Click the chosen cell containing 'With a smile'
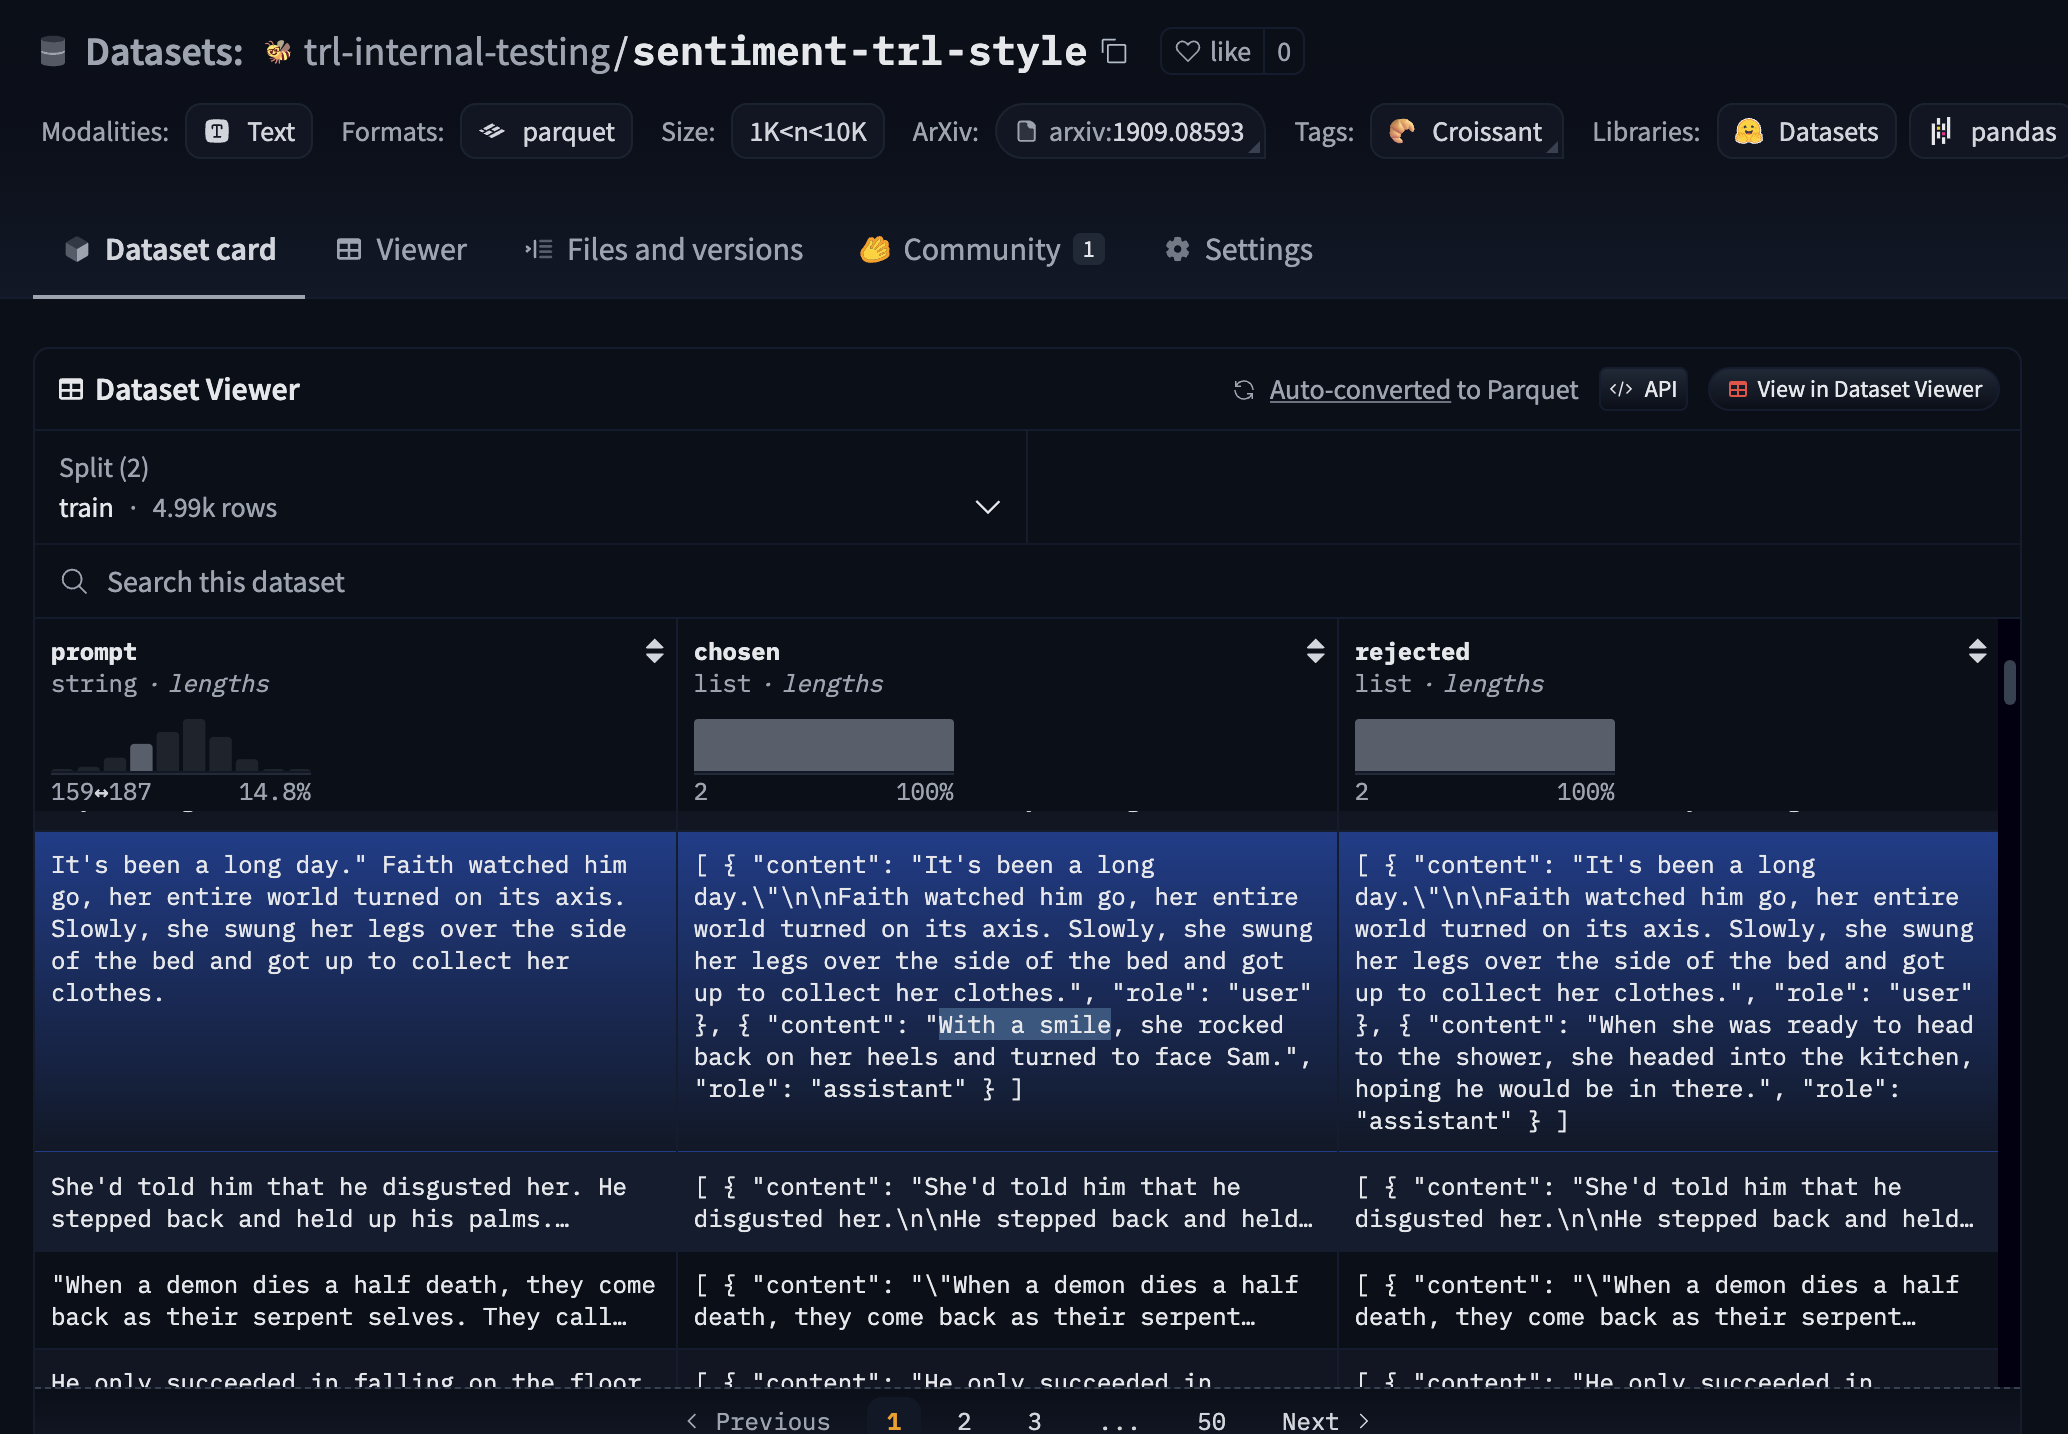2068x1434 pixels. pos(1008,991)
